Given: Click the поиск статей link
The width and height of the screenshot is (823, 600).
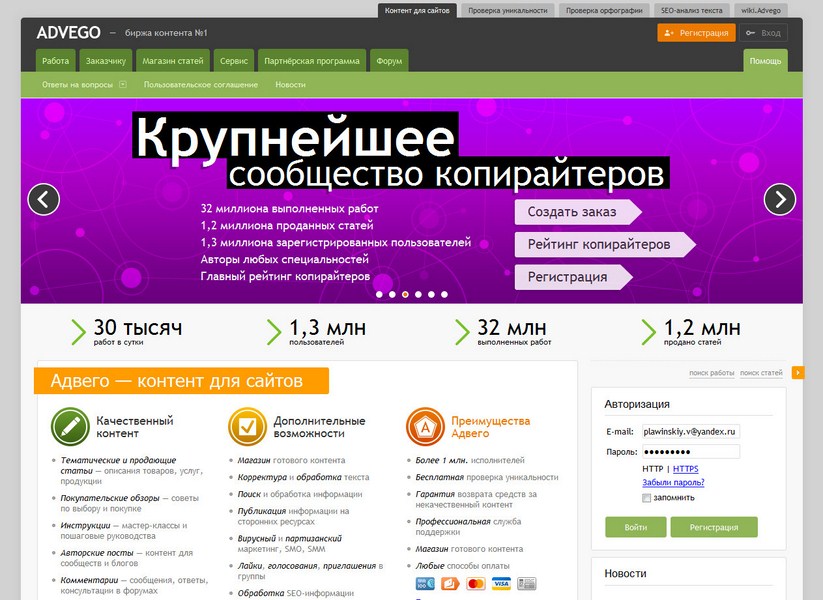Looking at the screenshot, I should [761, 373].
